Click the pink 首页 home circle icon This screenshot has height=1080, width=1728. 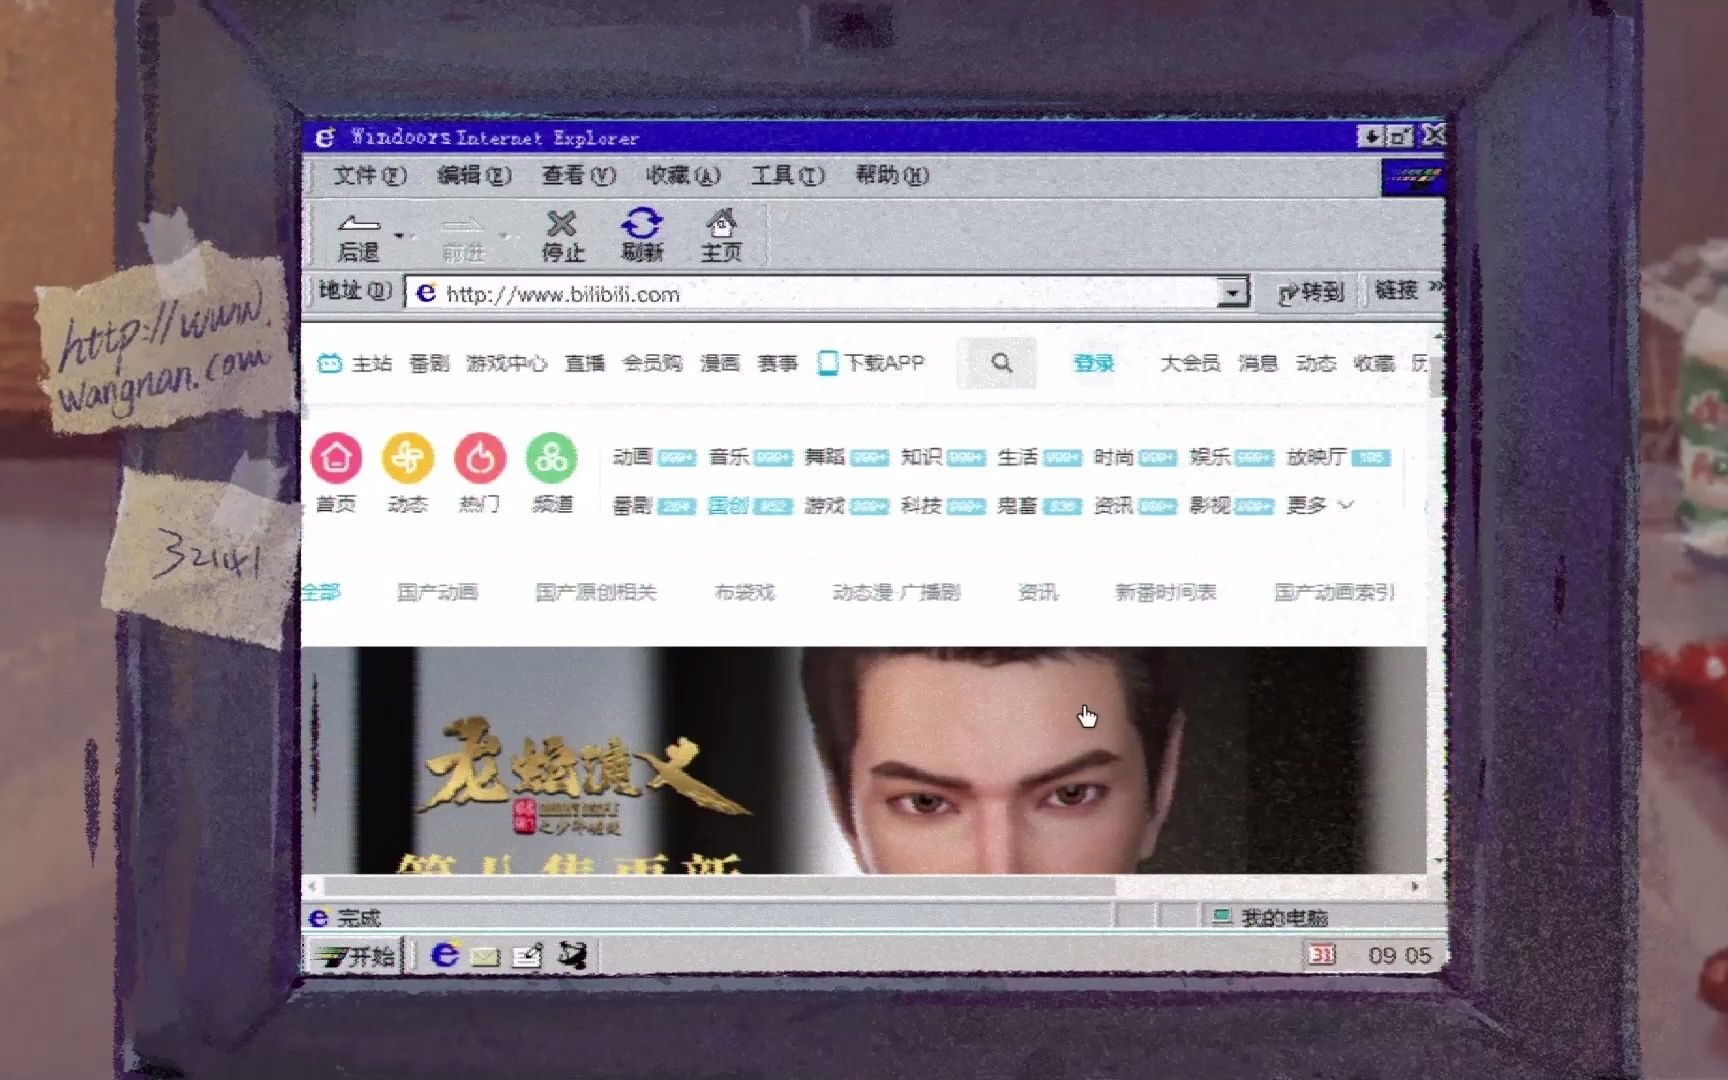point(336,458)
